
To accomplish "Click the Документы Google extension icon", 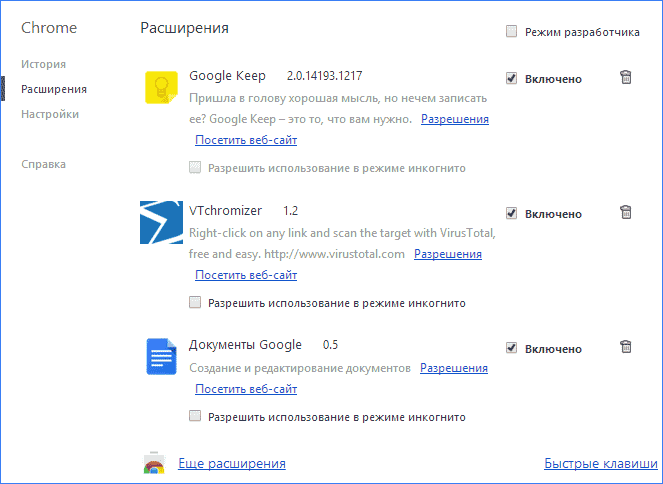I will 161,357.
